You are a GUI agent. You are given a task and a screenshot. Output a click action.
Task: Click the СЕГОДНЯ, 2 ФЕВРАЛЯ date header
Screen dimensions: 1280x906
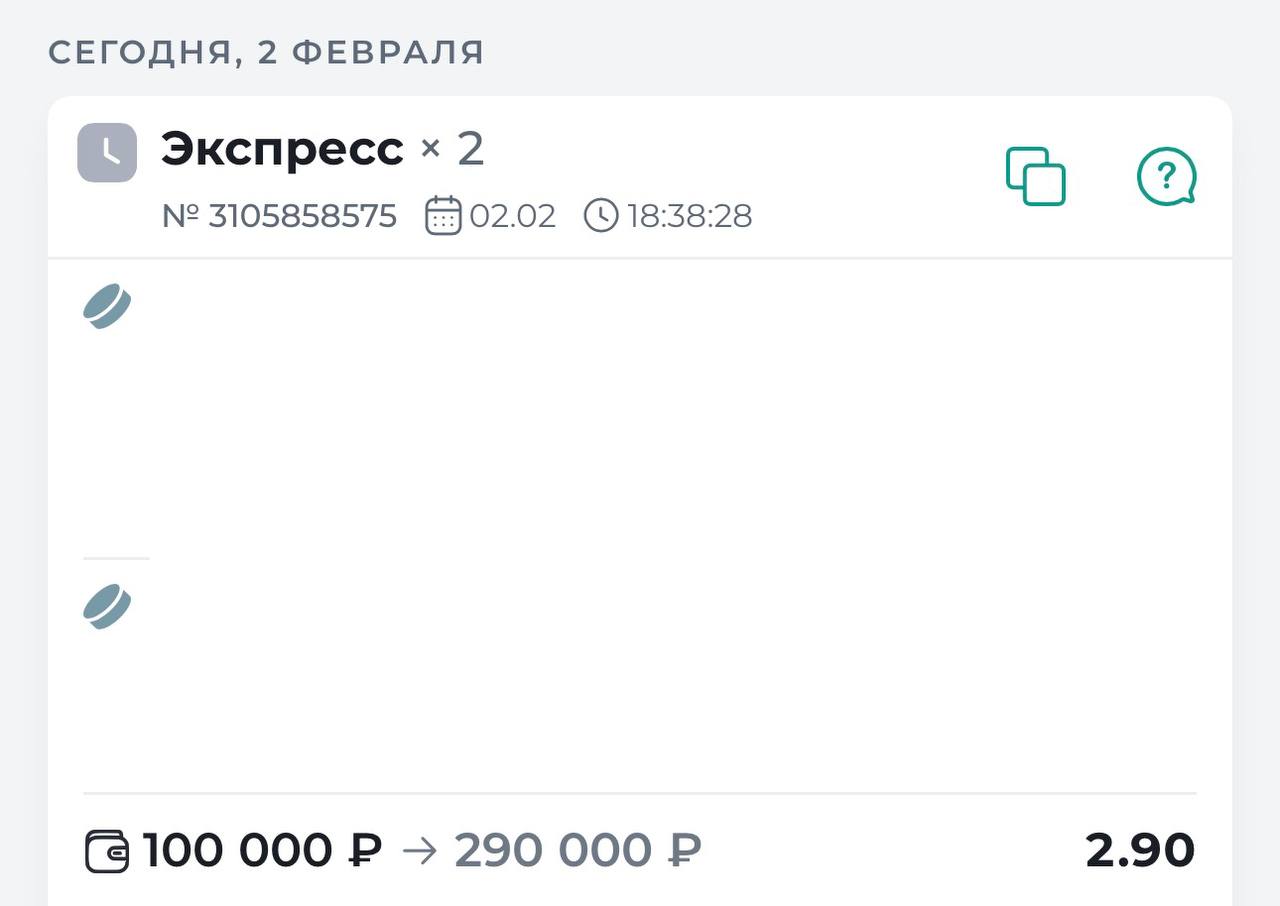pos(266,53)
